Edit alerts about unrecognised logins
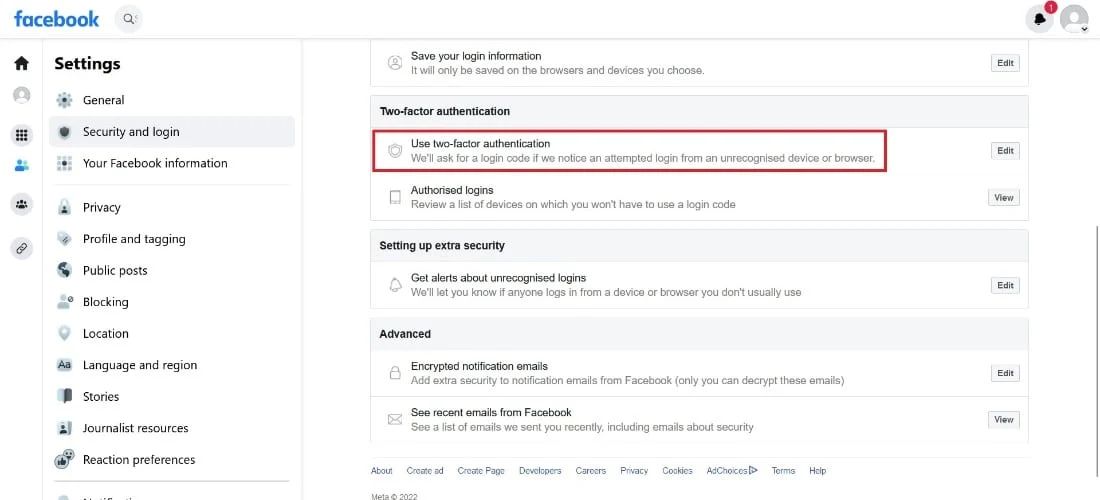The height and width of the screenshot is (500, 1100). click(1005, 285)
